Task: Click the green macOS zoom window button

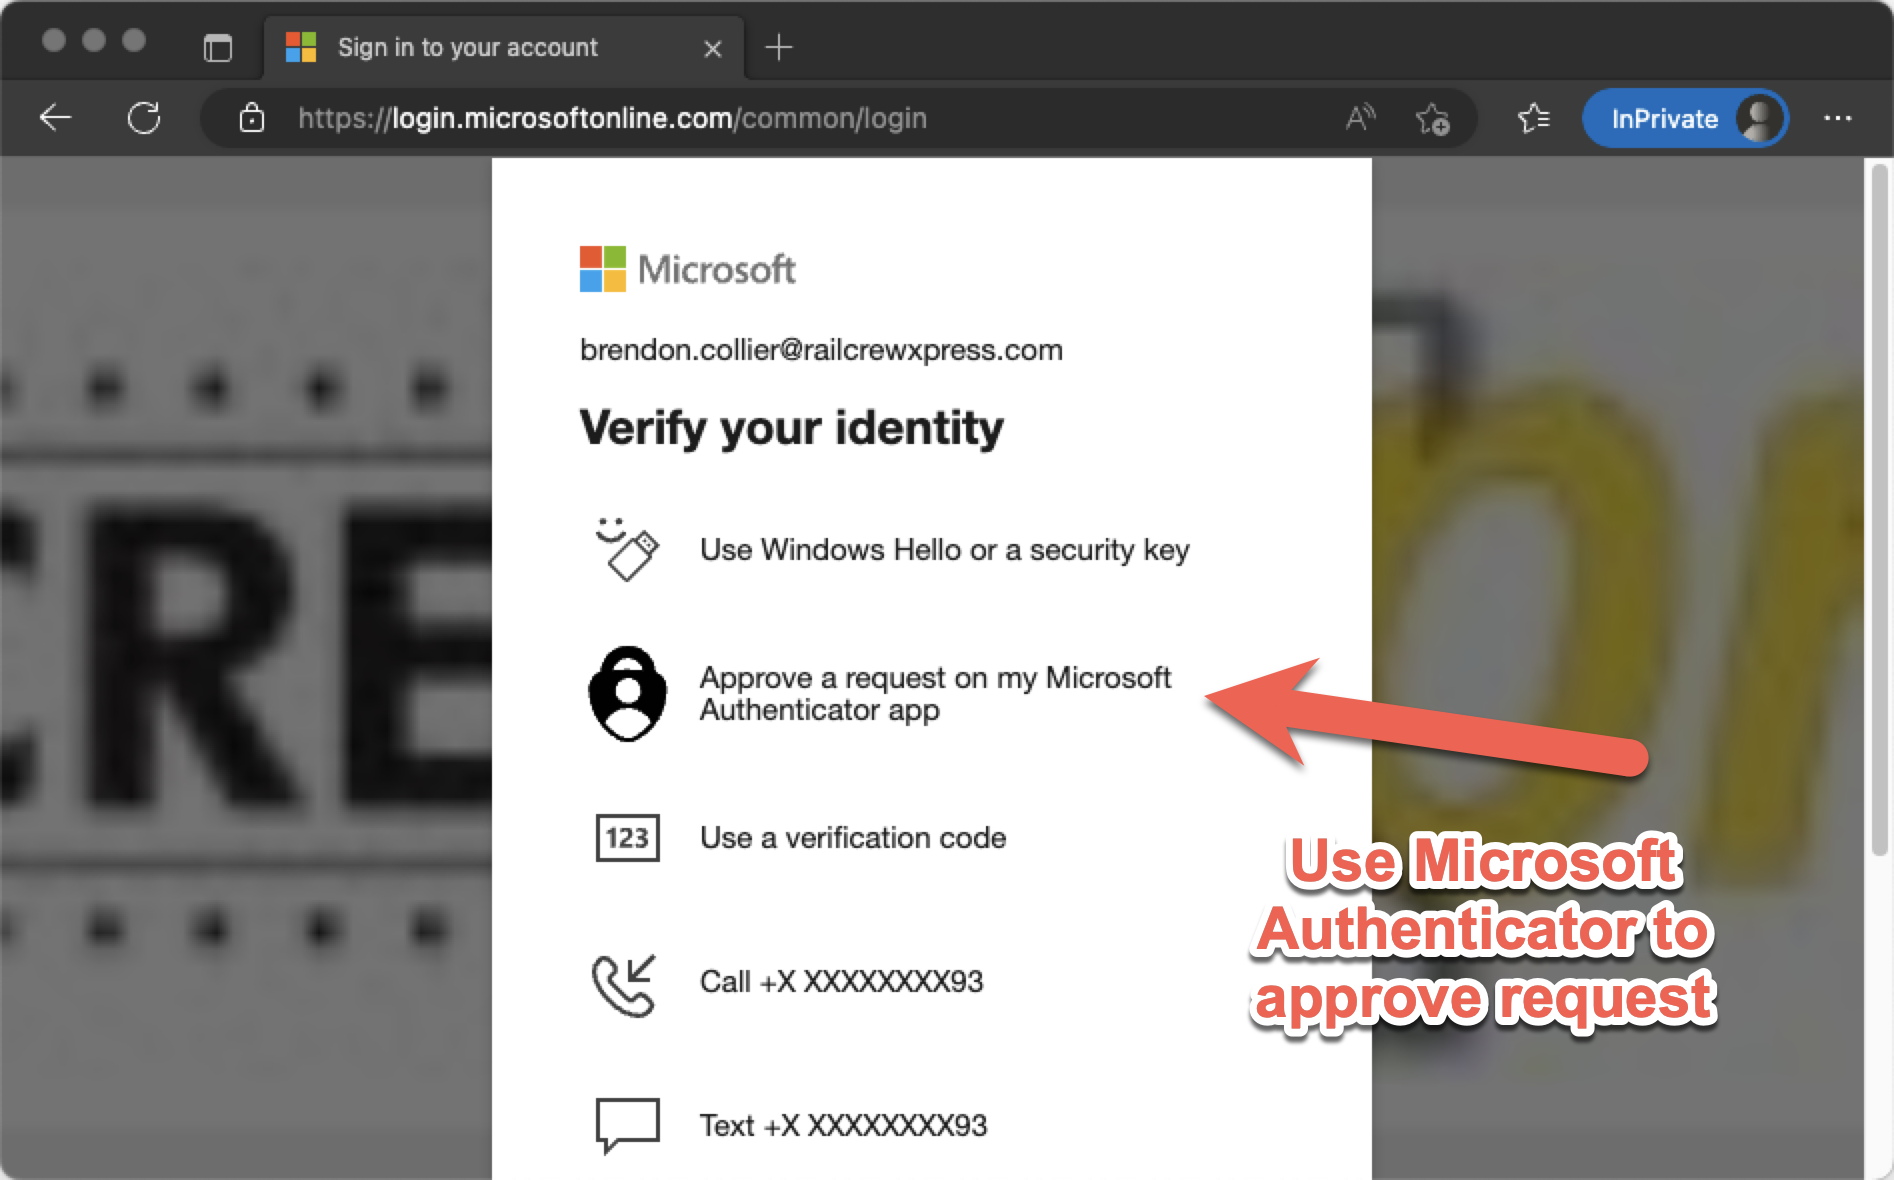Action: point(134,40)
